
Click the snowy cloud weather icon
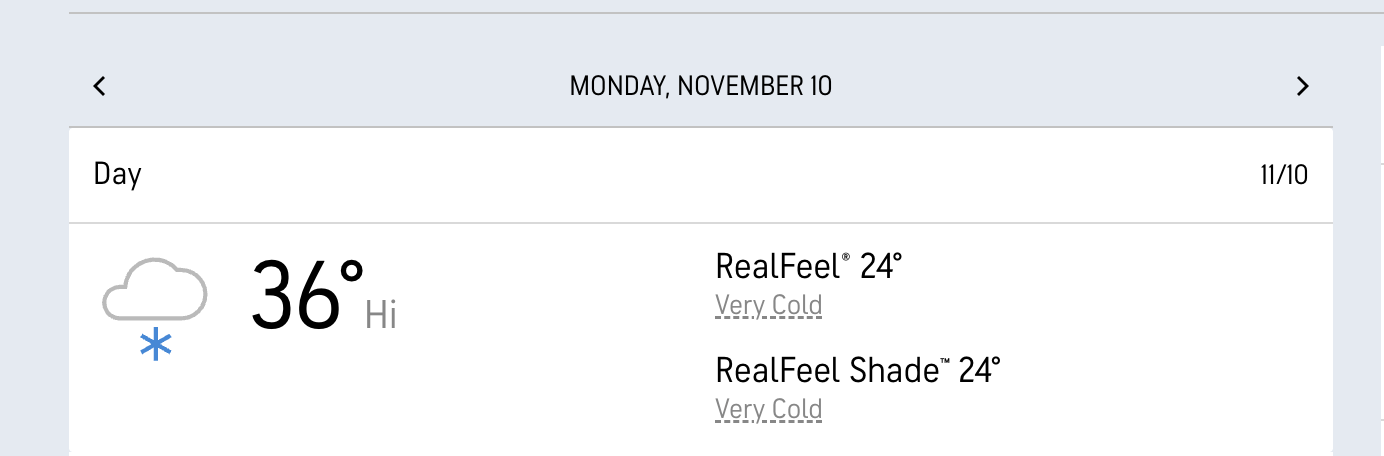154,305
